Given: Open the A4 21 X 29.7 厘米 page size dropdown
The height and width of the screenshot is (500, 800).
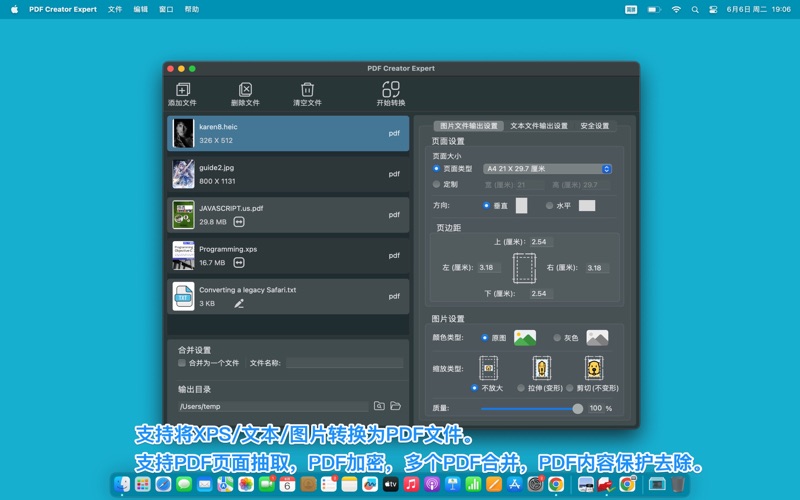Looking at the screenshot, I should tap(547, 169).
